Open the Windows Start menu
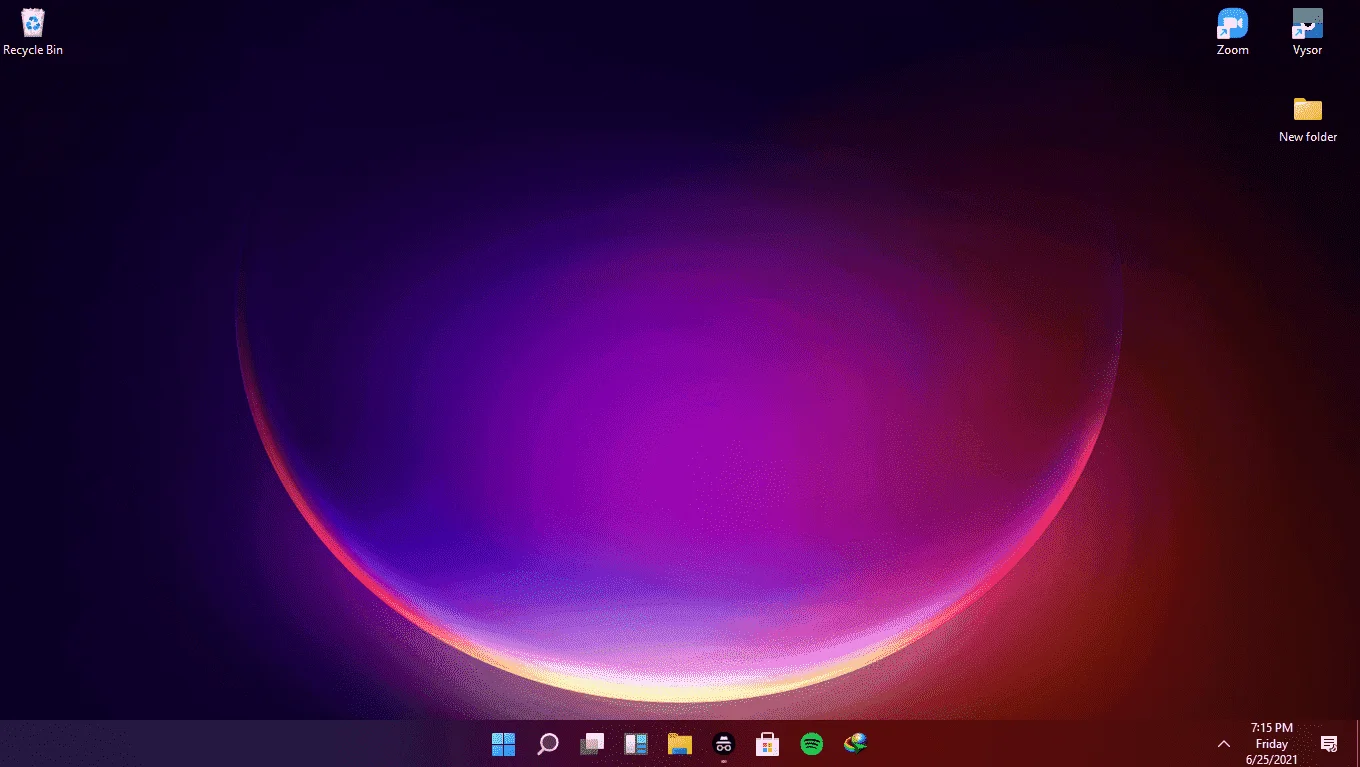 pos(503,744)
